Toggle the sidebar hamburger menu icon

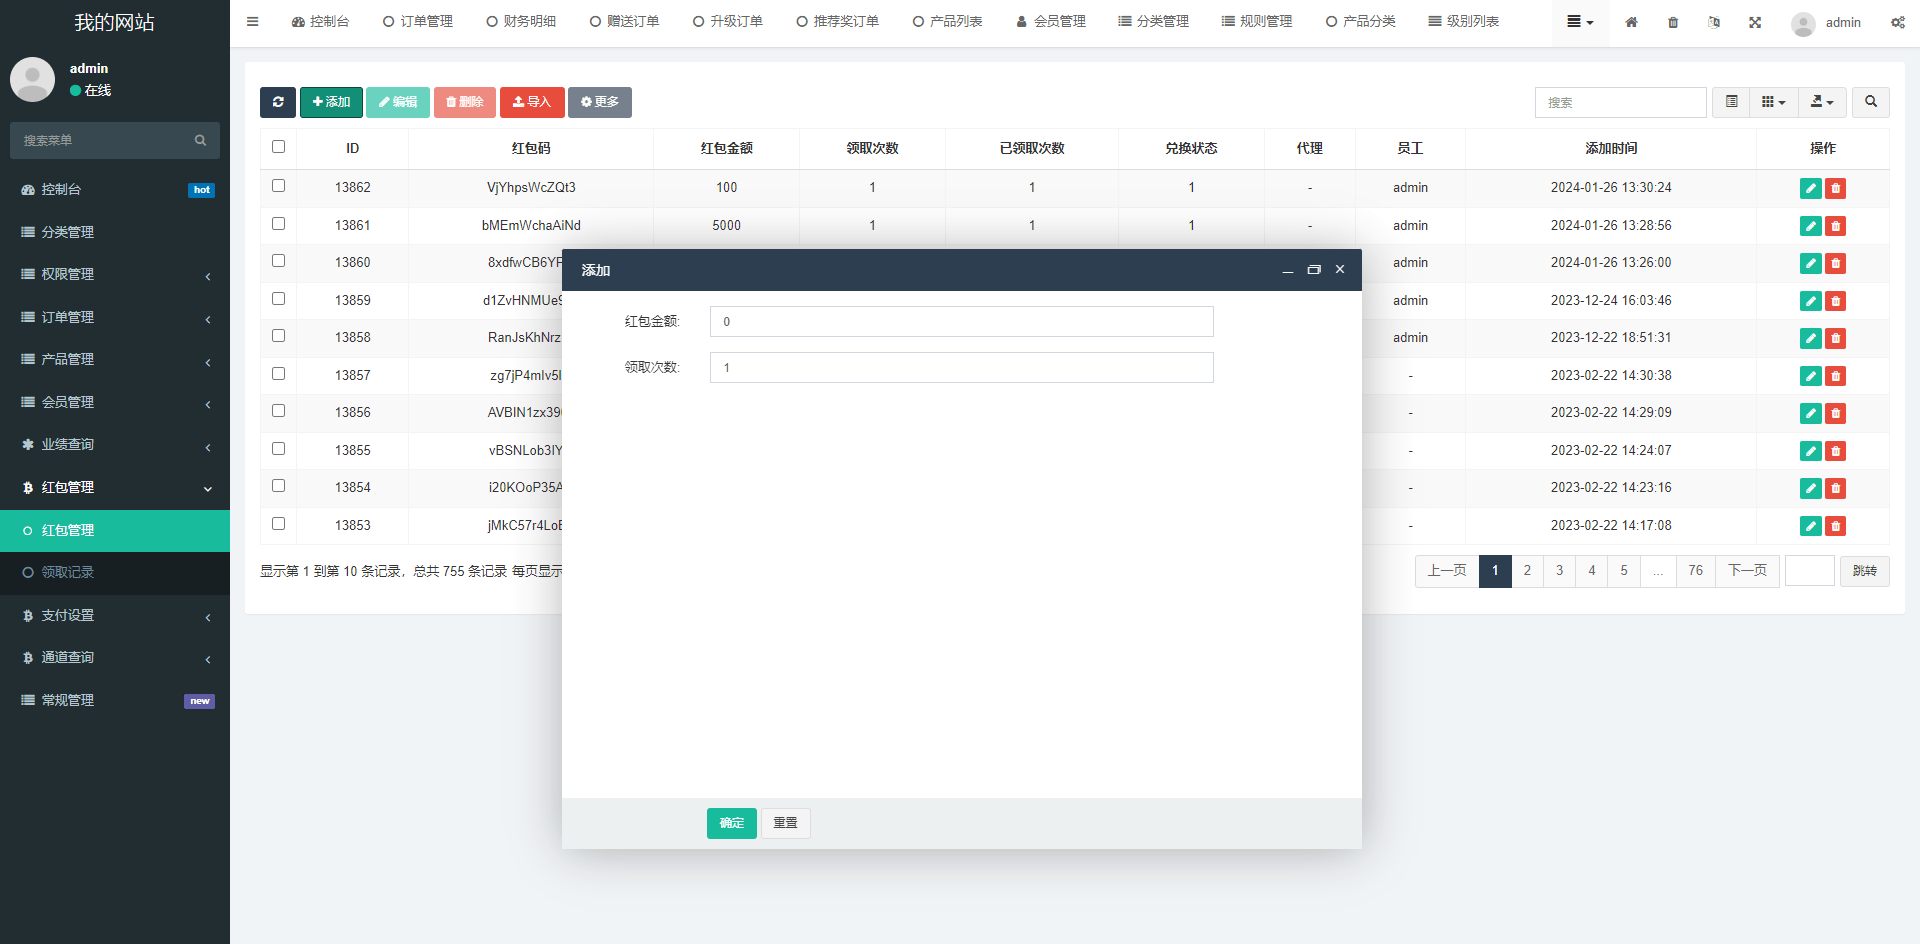(252, 21)
